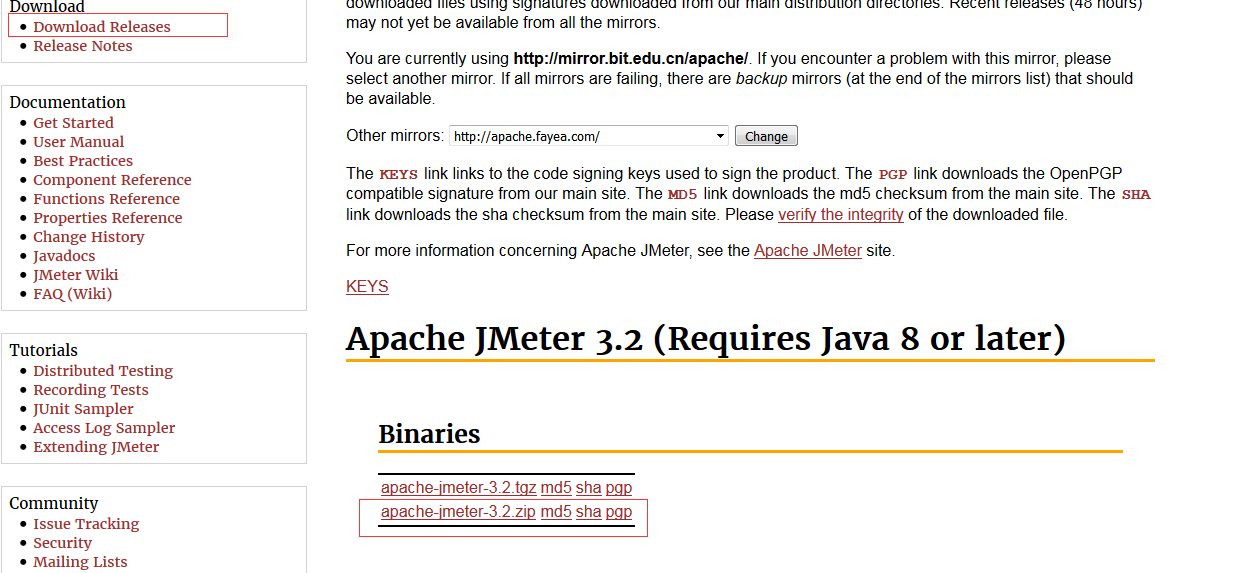Visit the Apache JMeter site link
Image resolution: width=1256 pixels, height=573 pixels.
[808, 251]
